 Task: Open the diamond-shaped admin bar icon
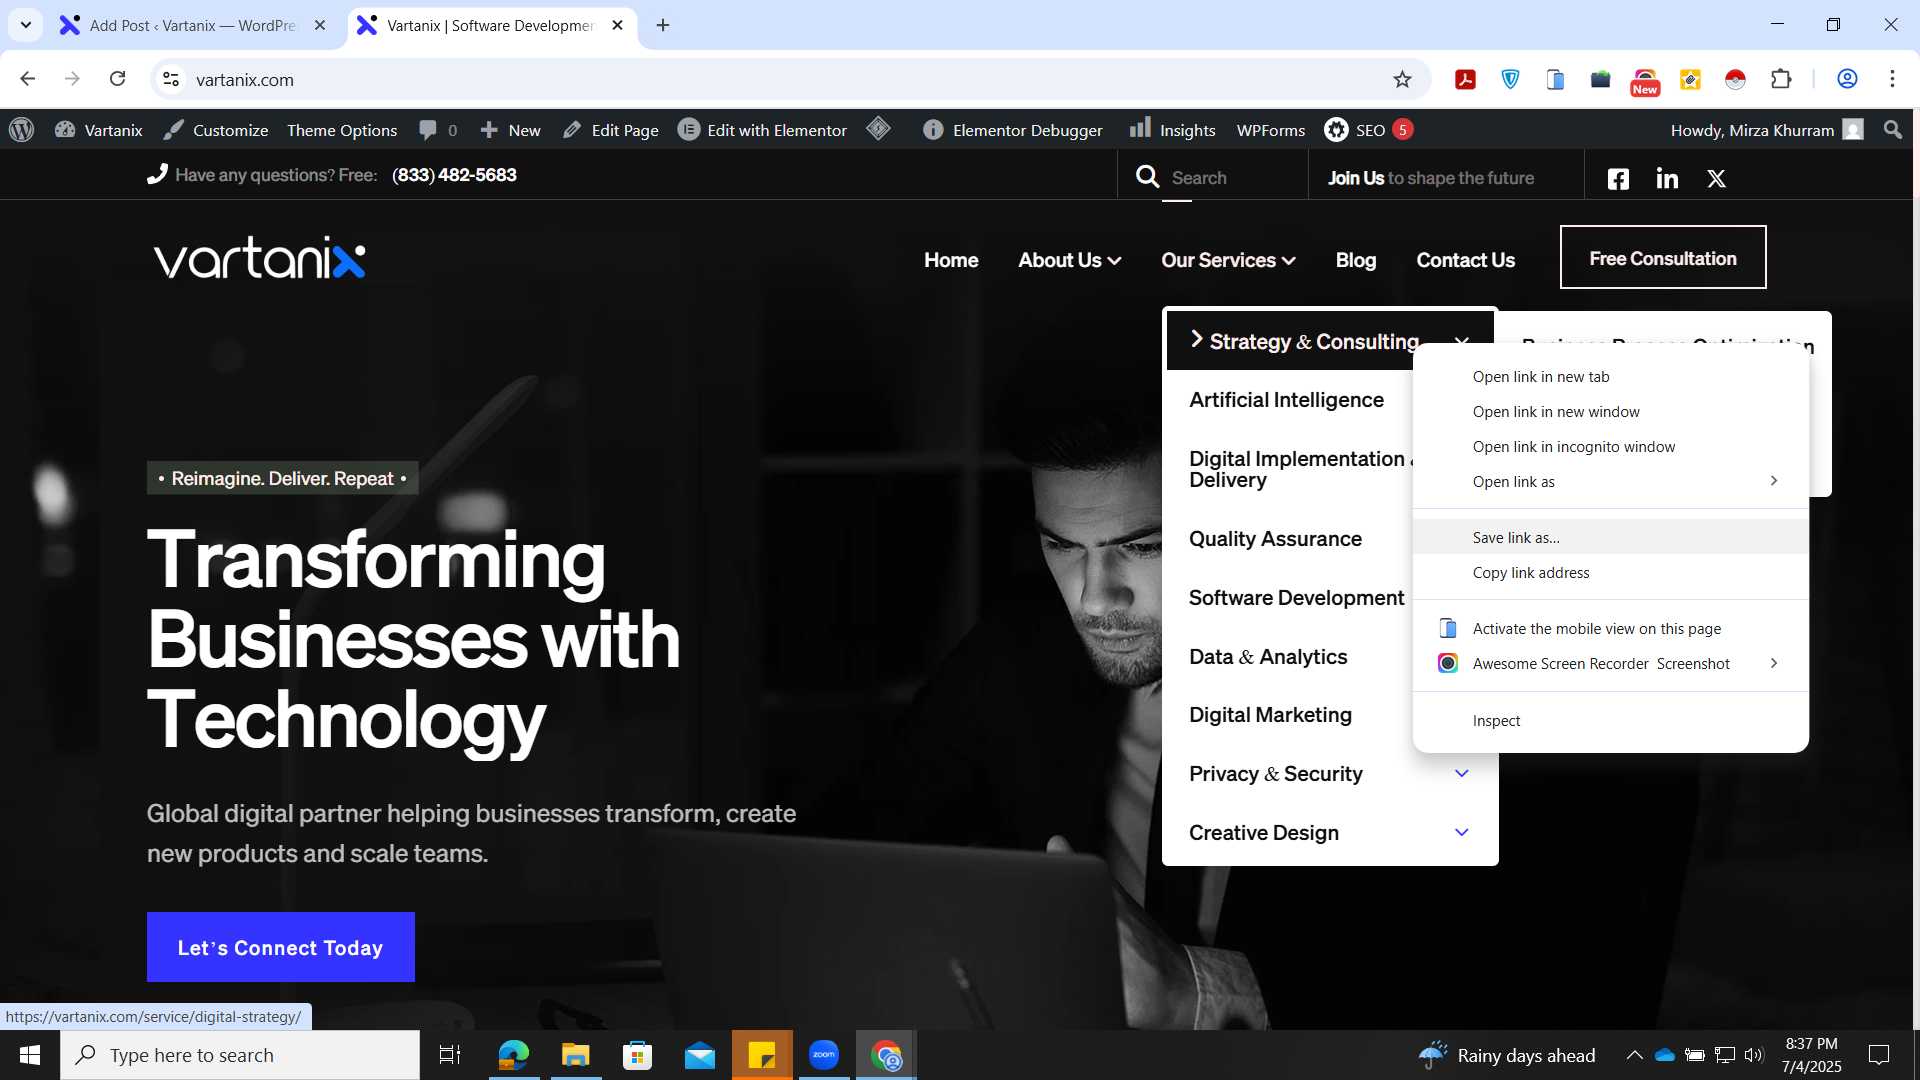click(x=878, y=129)
